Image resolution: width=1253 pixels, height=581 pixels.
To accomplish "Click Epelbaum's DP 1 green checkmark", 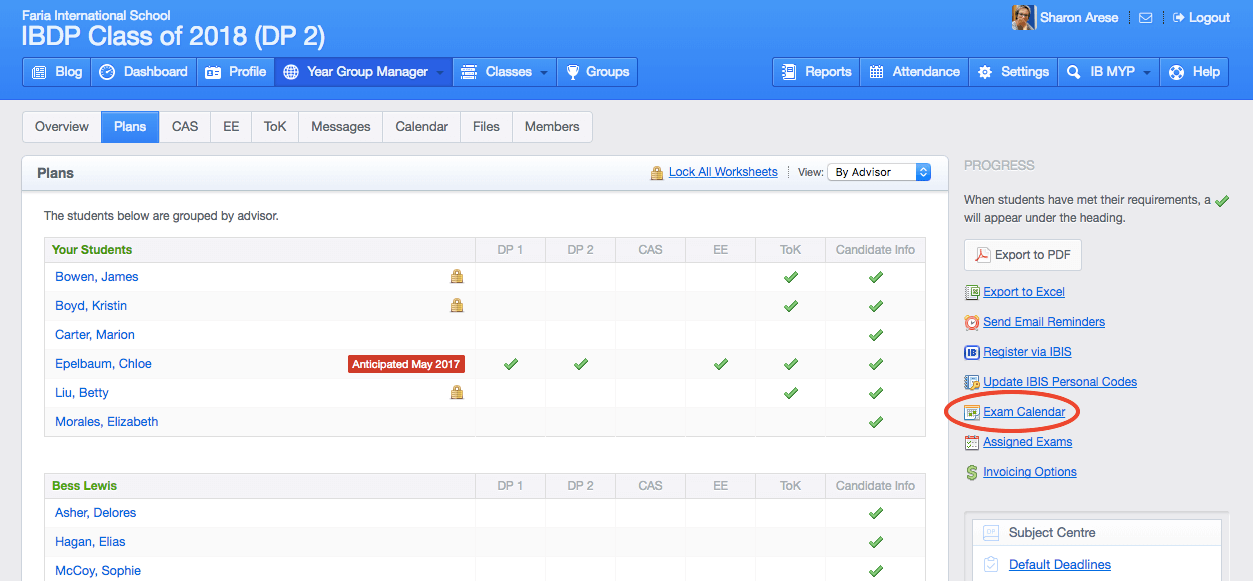I will 511,364.
